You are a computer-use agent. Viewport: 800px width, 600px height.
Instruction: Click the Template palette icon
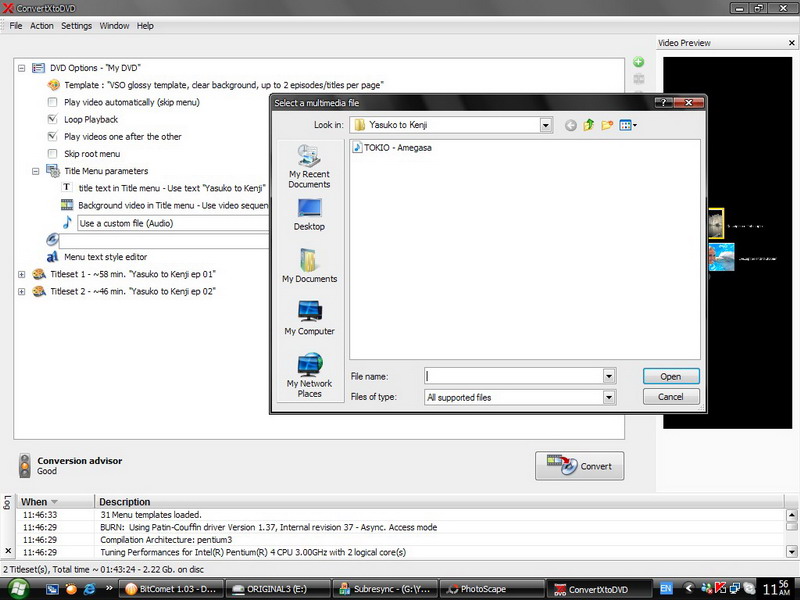(53, 85)
